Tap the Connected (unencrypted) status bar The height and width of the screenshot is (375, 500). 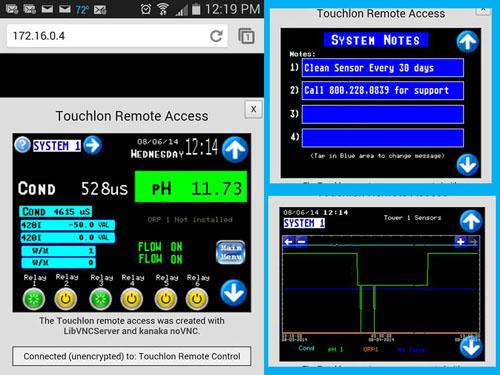coord(132,356)
